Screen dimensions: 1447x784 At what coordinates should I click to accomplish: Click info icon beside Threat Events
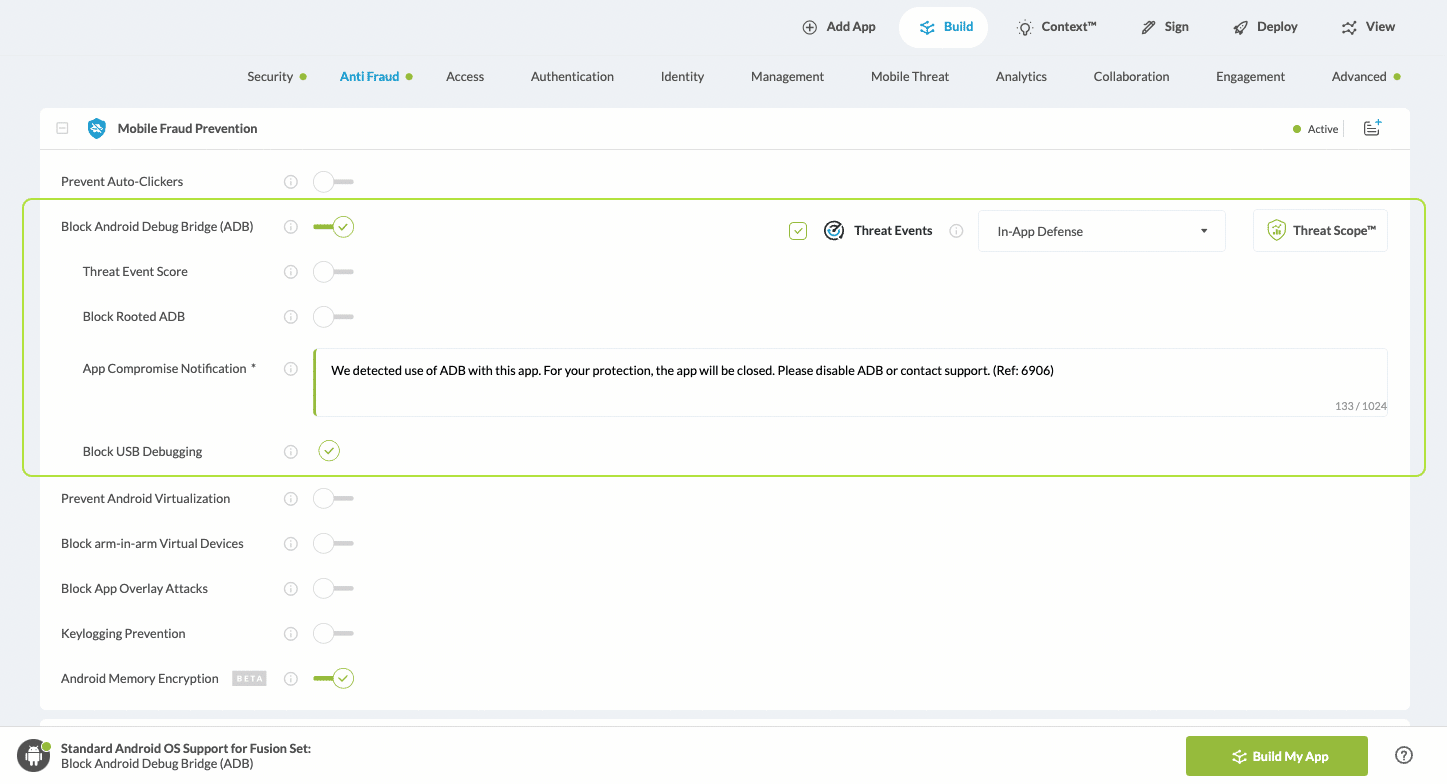click(x=956, y=231)
